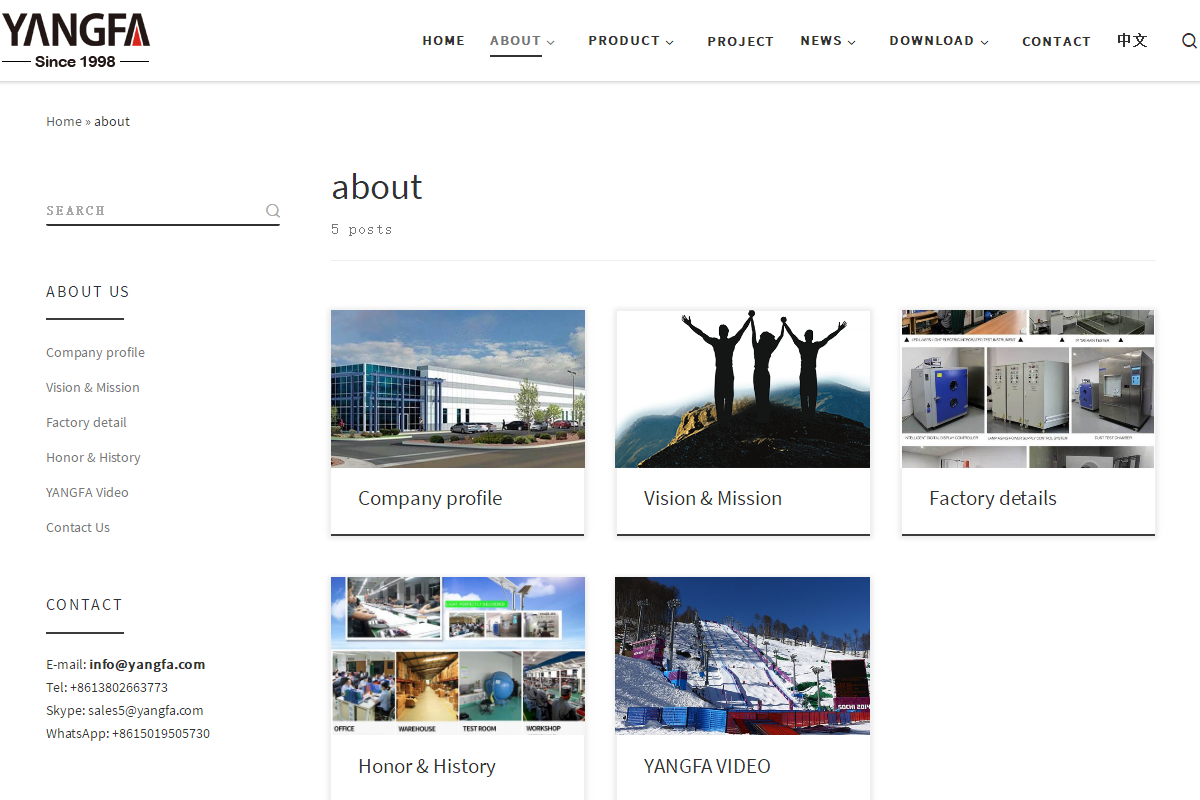The image size is (1200, 800).
Task: Open Vision & Mission sidebar link
Action: (93, 387)
